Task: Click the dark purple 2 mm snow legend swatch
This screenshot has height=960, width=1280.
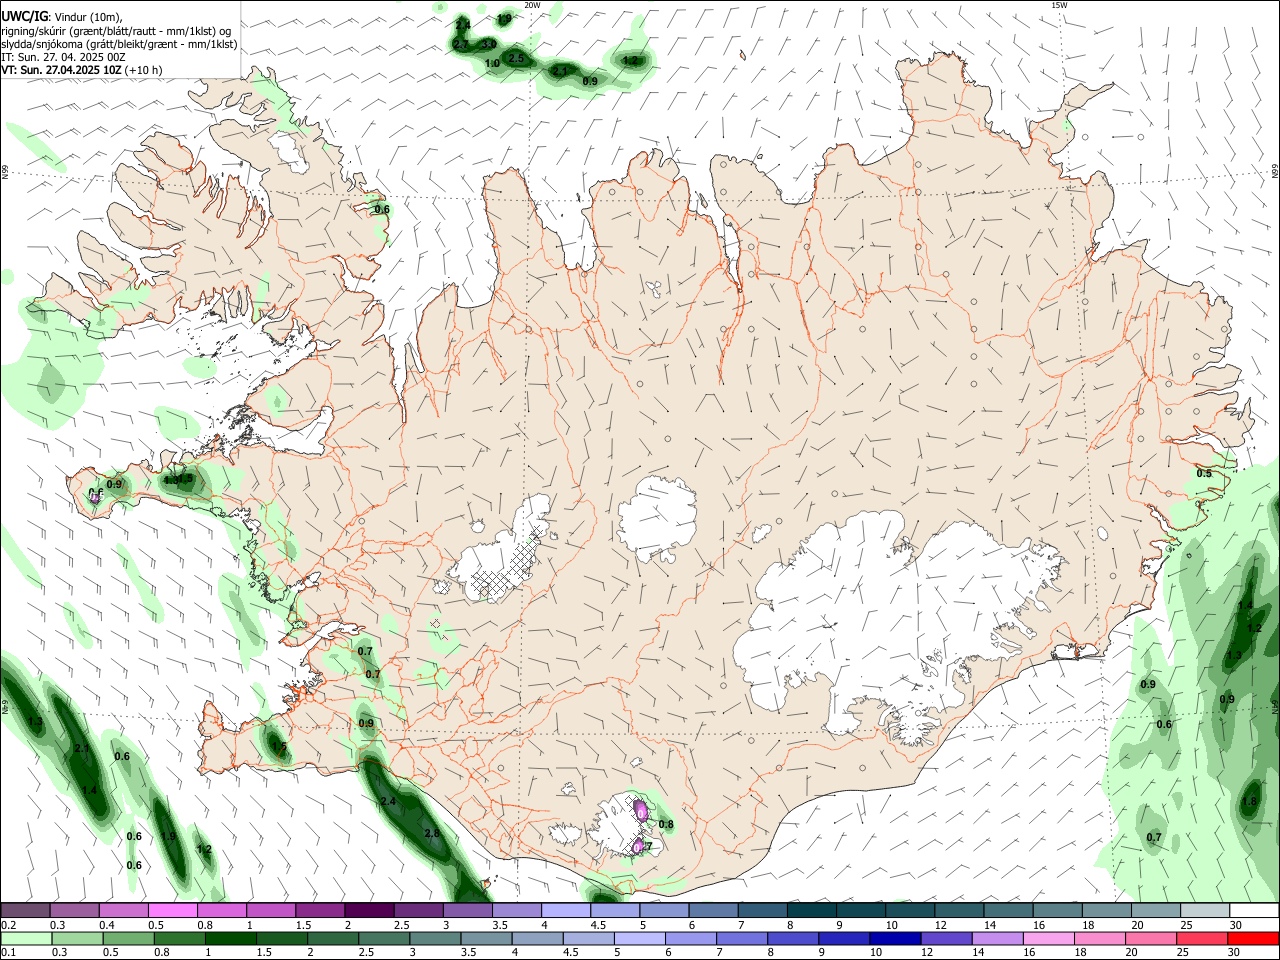Action: [369, 911]
